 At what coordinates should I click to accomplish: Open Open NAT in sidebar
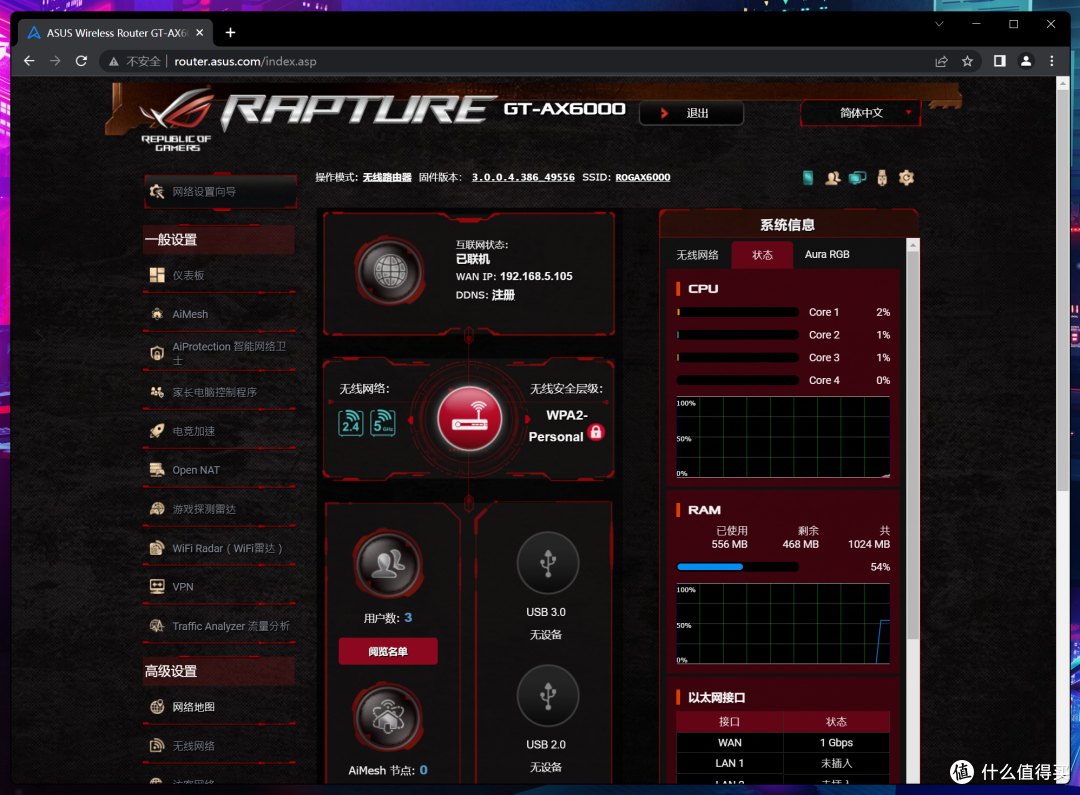pos(196,470)
